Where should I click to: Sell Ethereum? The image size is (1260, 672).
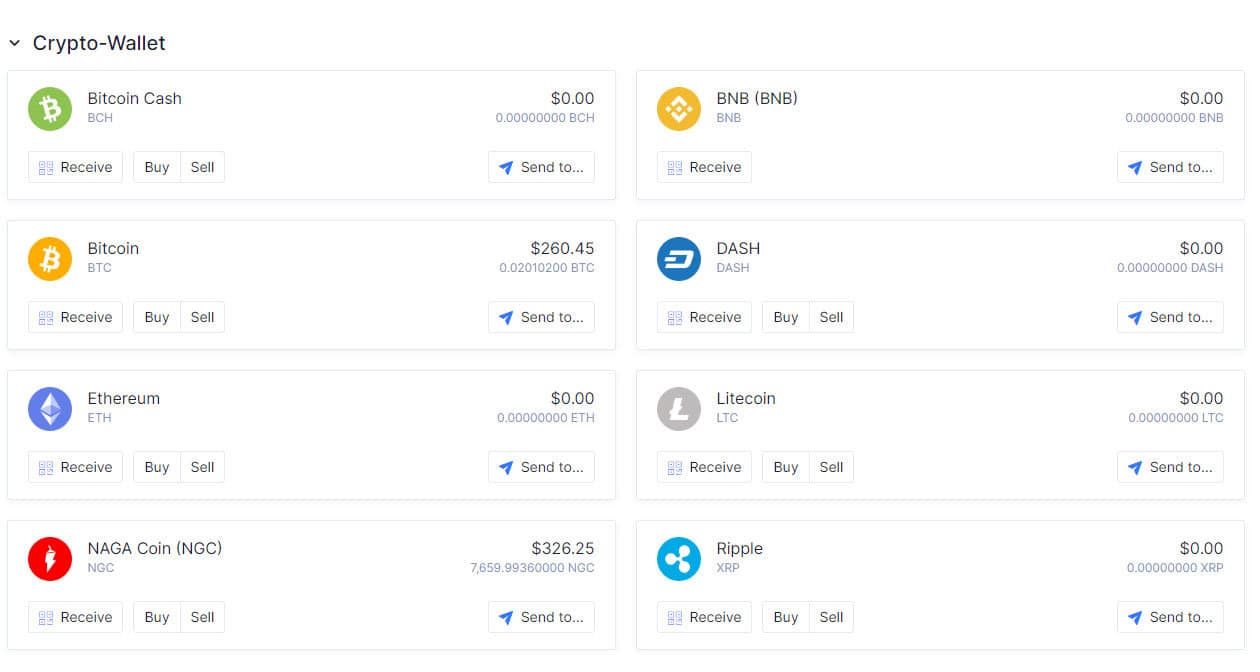point(203,467)
